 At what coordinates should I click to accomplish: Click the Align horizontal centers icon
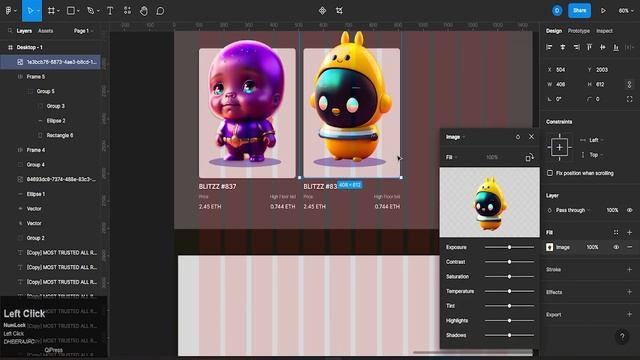pos(562,47)
